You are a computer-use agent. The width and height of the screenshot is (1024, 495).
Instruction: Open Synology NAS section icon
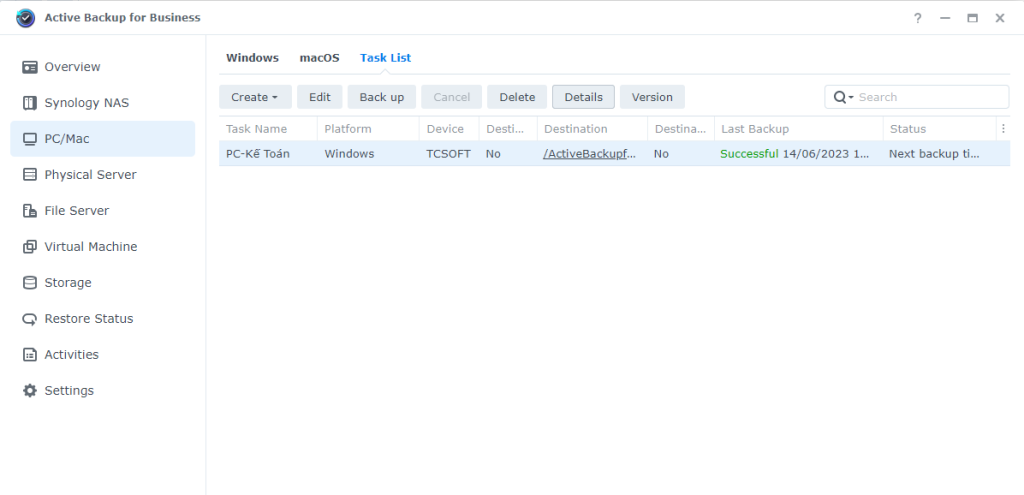[29, 103]
